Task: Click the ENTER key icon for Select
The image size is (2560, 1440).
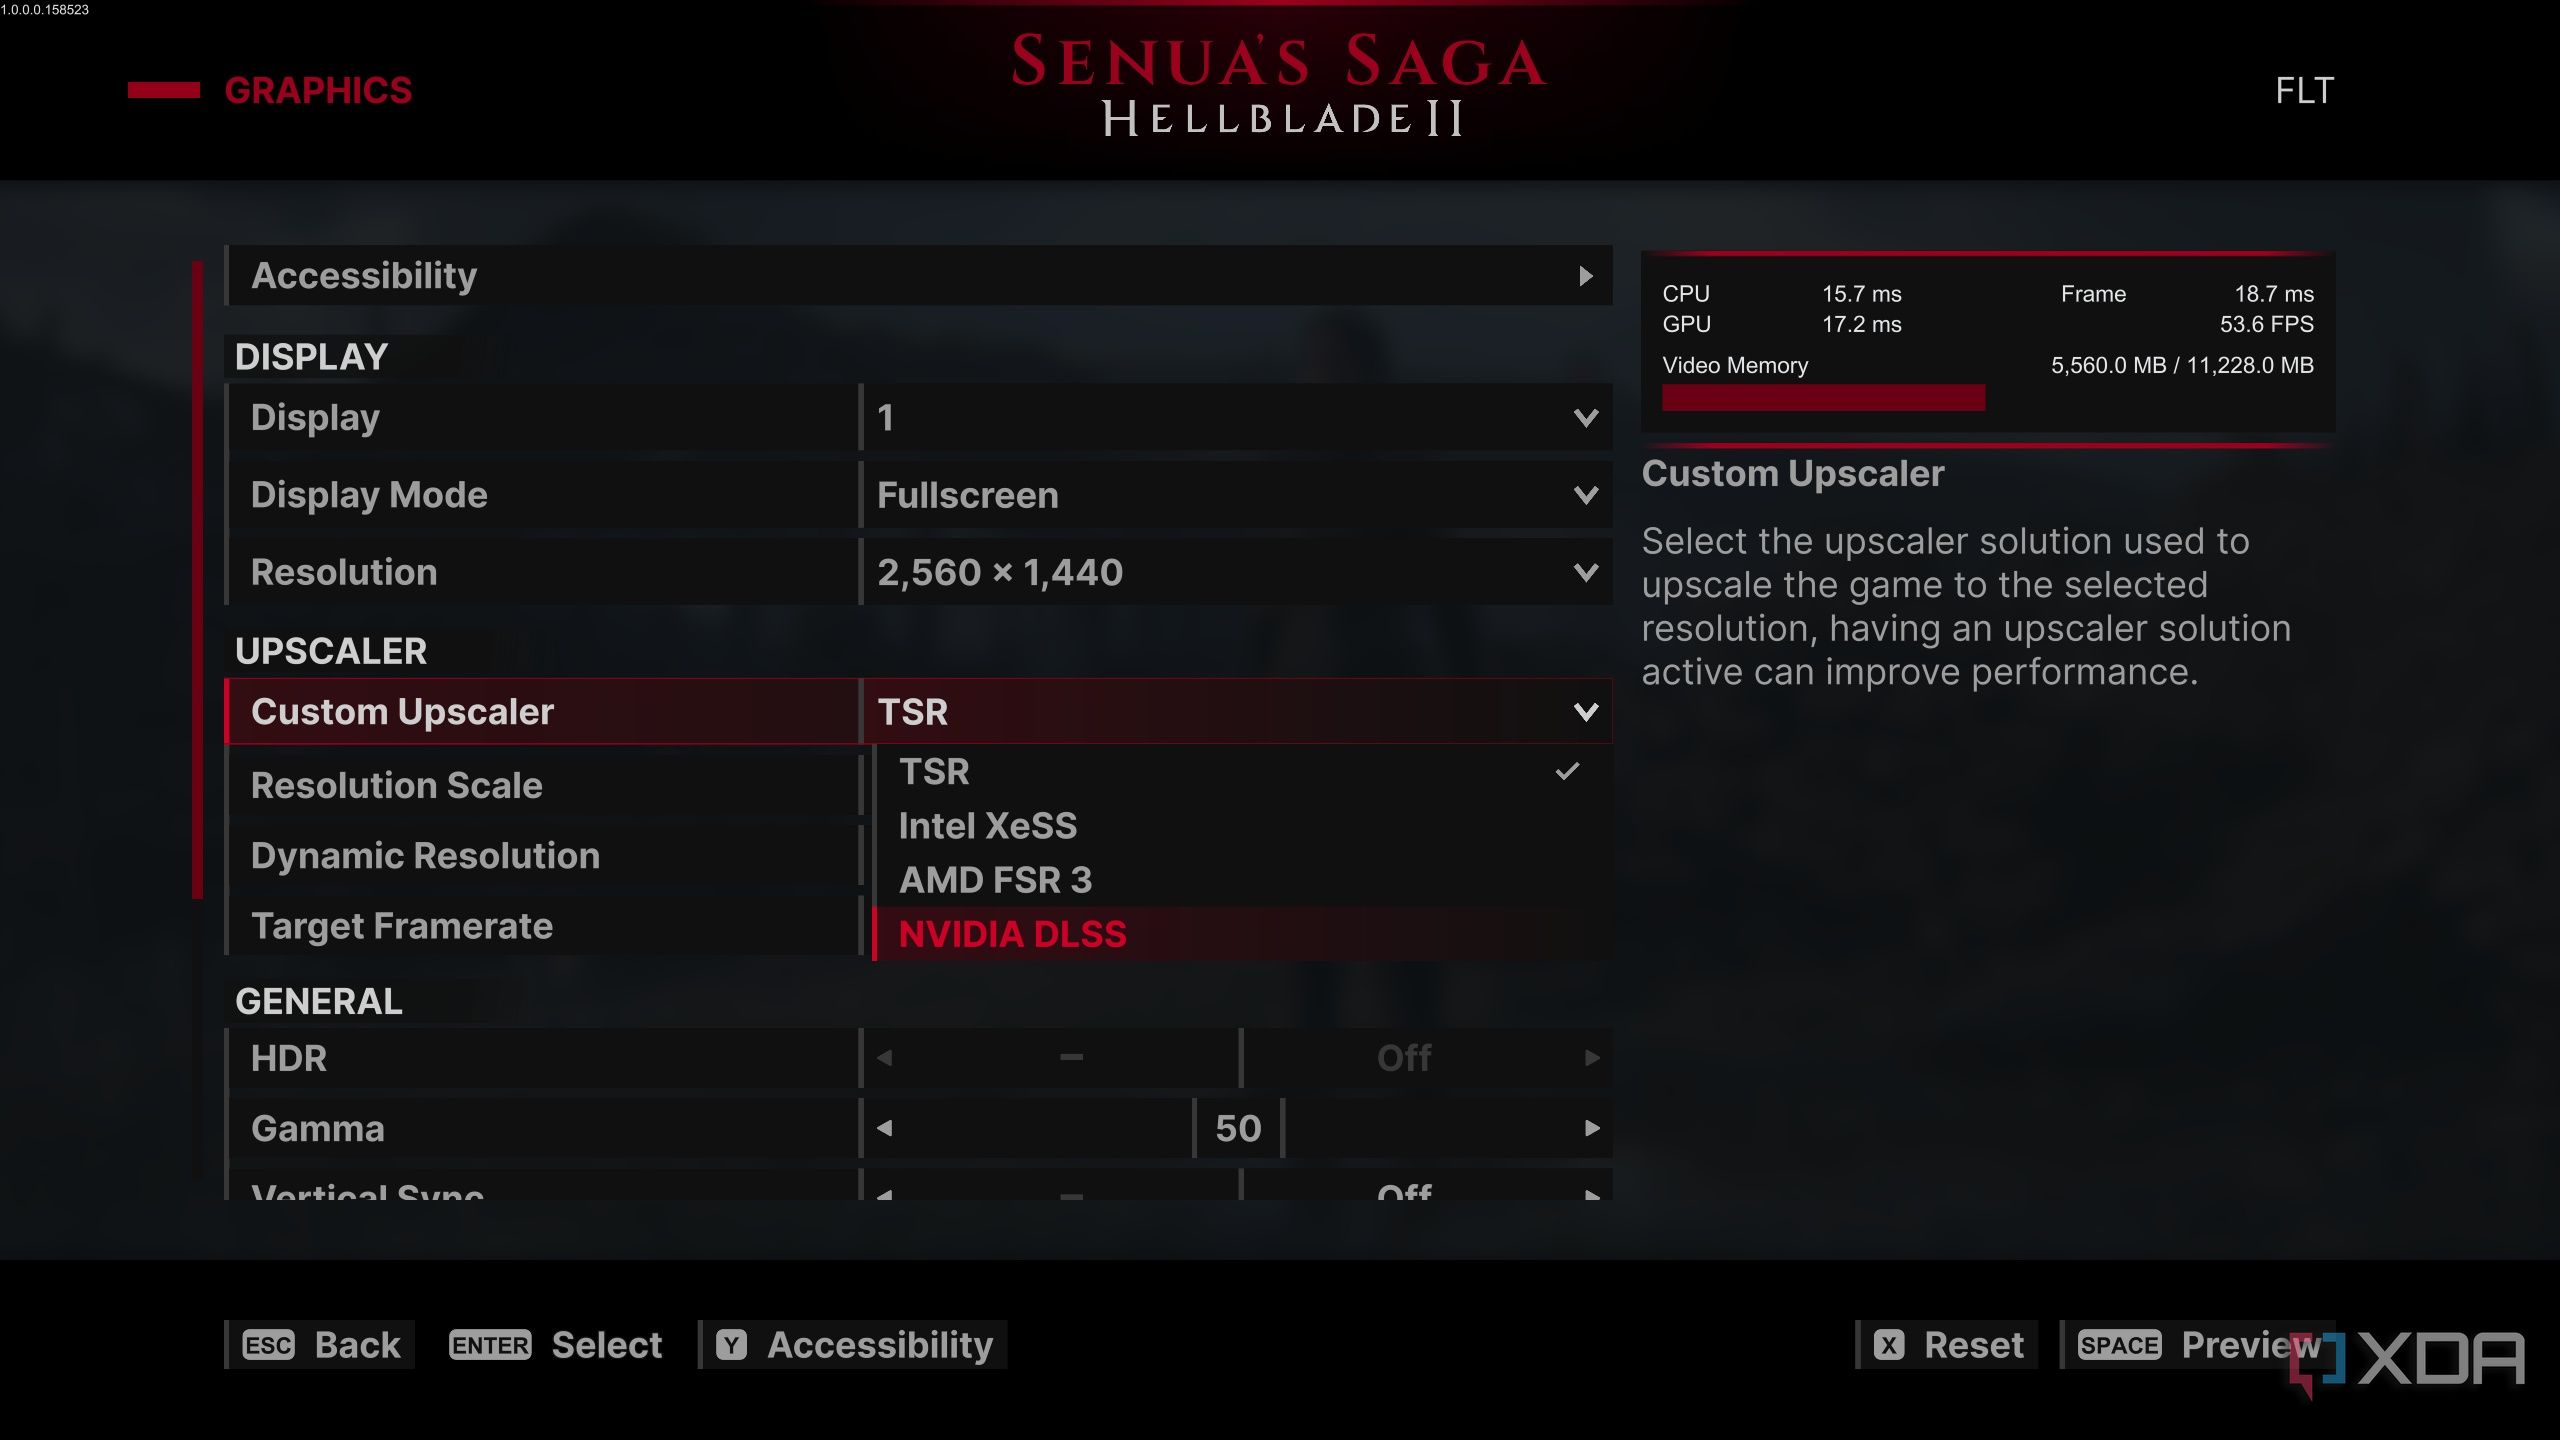Action: 490,1345
